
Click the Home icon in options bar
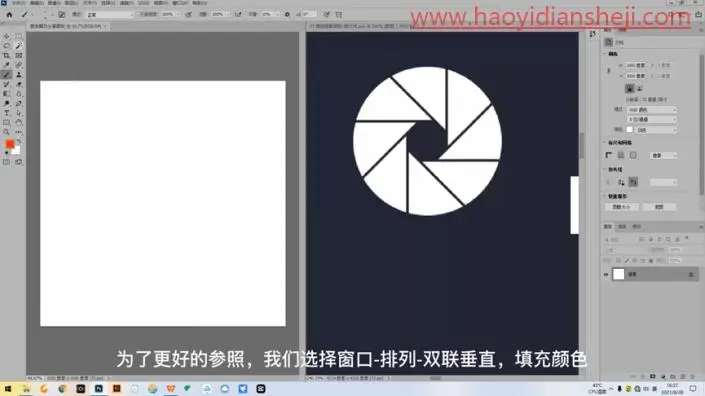(x=9, y=14)
